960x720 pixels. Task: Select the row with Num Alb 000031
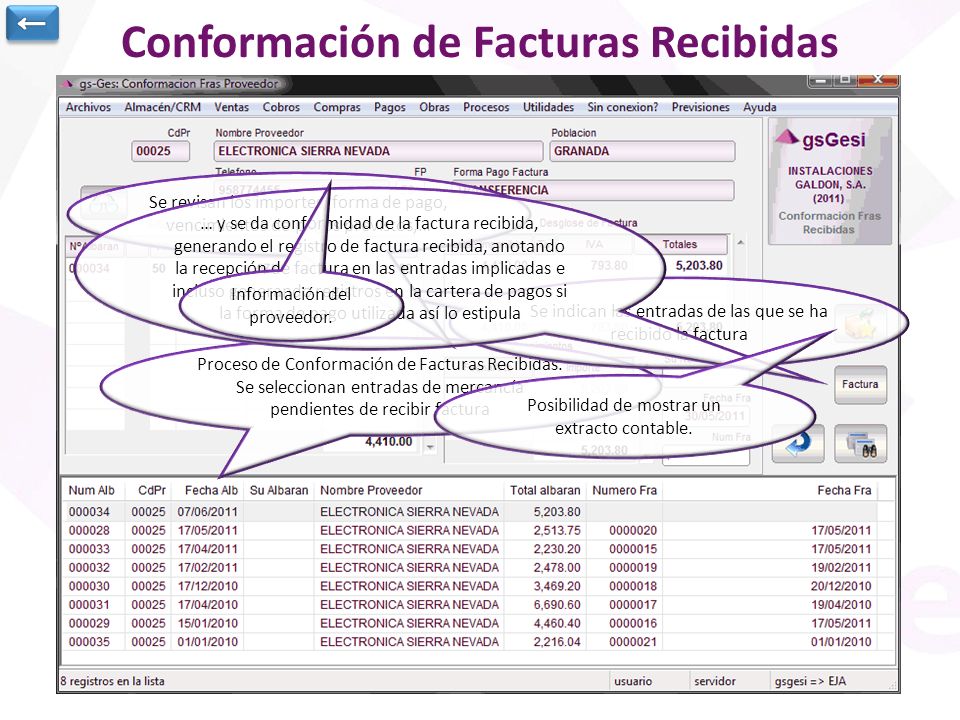point(470,605)
